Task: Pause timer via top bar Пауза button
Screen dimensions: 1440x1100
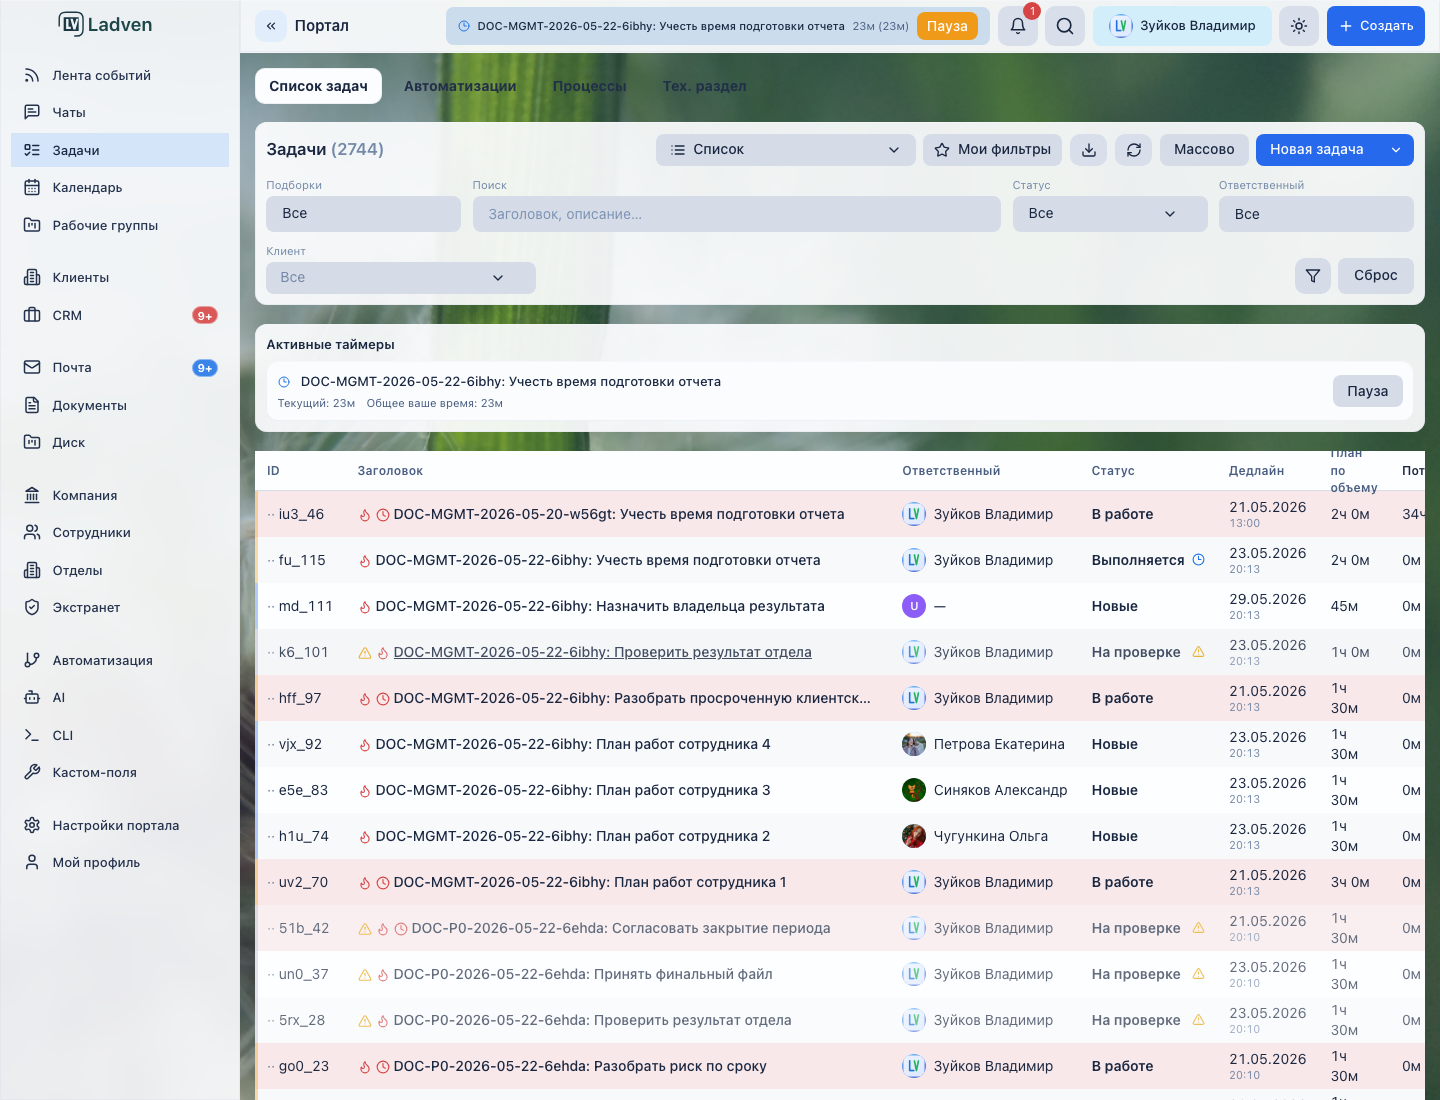Action: tap(947, 26)
